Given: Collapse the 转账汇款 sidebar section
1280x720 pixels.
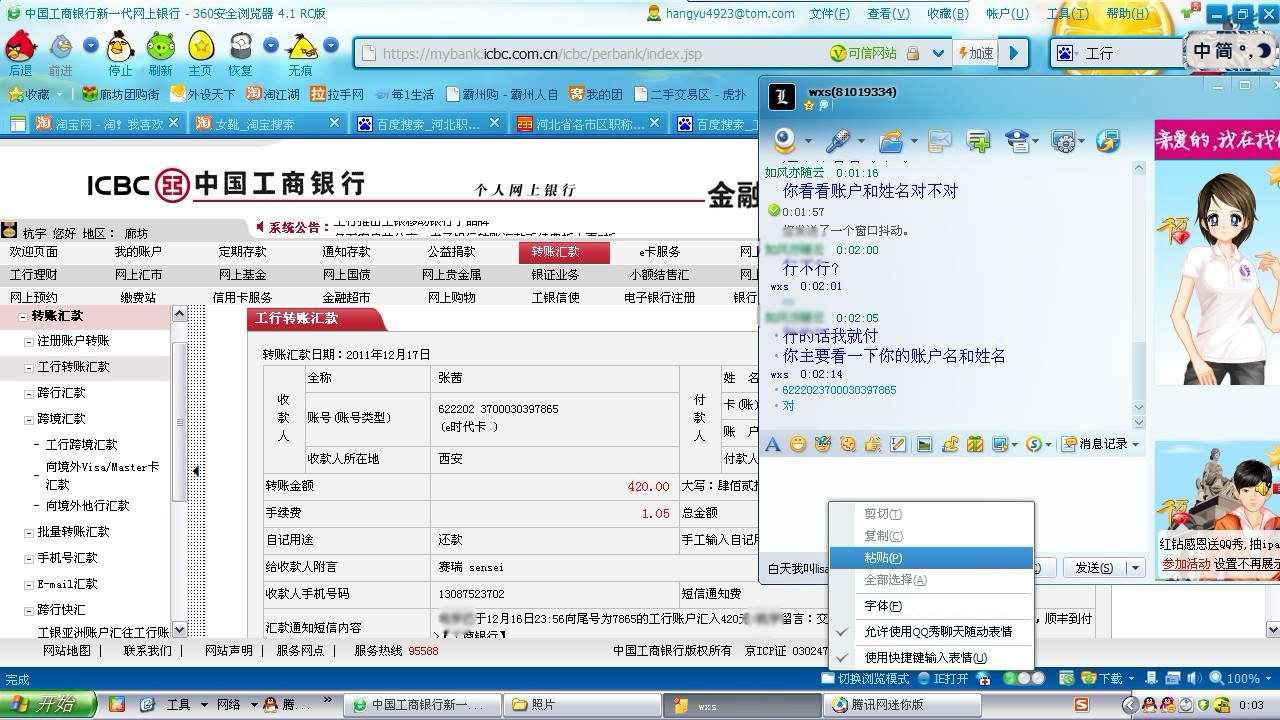Looking at the screenshot, I should pyautogui.click(x=23, y=316).
